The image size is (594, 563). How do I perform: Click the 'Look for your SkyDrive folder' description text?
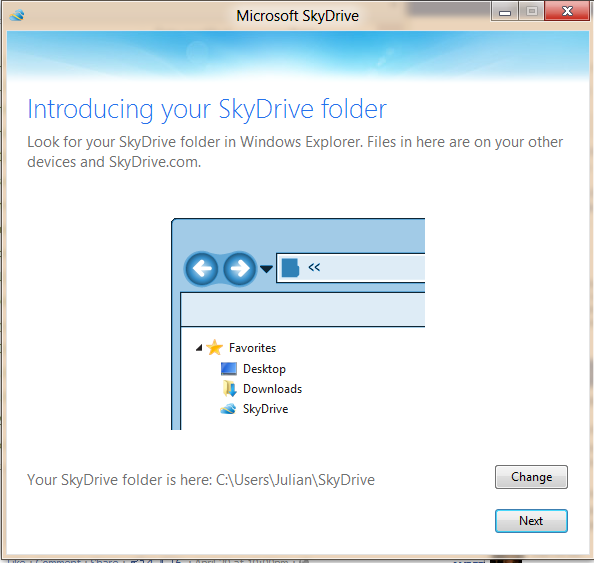pos(295,152)
